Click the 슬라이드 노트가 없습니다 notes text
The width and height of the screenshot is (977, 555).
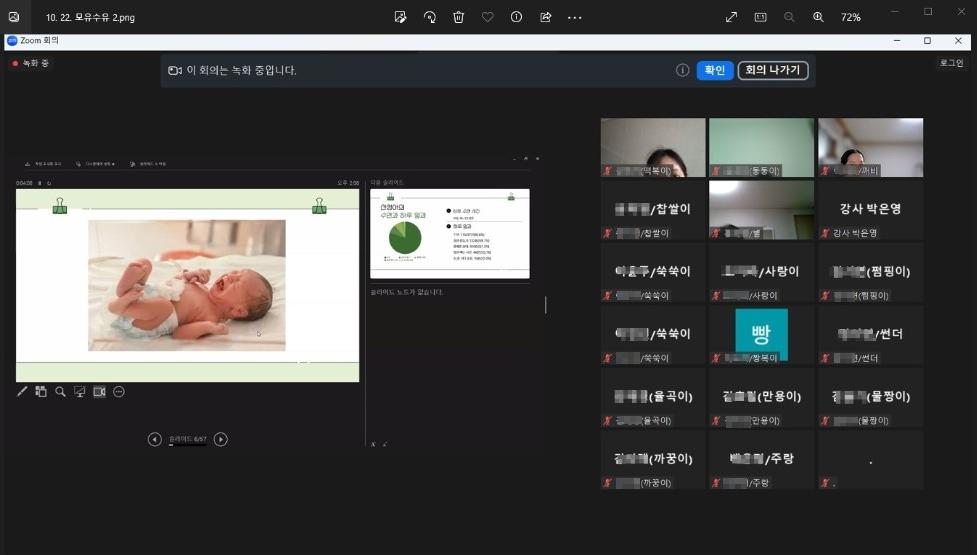tap(407, 292)
